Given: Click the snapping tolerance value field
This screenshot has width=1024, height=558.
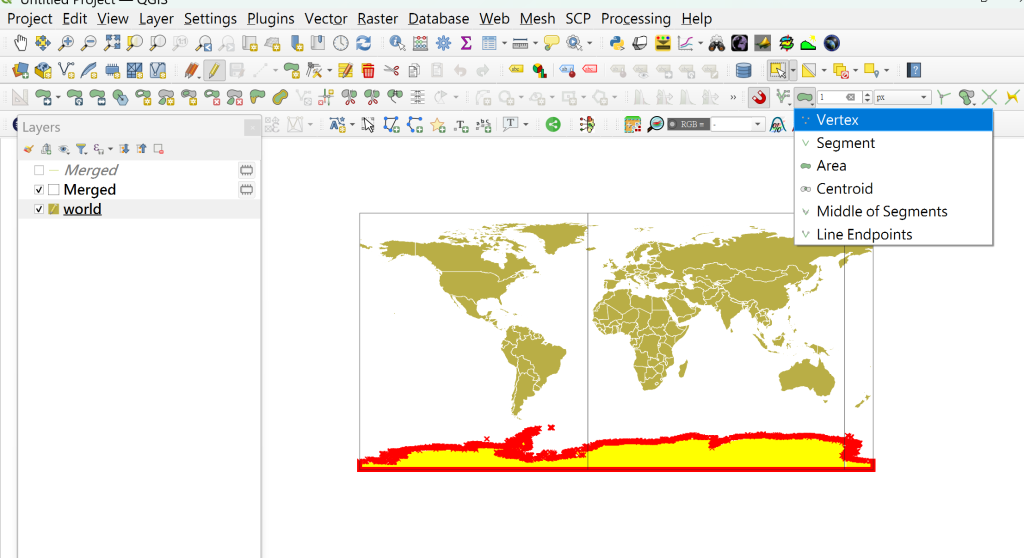Looking at the screenshot, I should coord(839,97).
